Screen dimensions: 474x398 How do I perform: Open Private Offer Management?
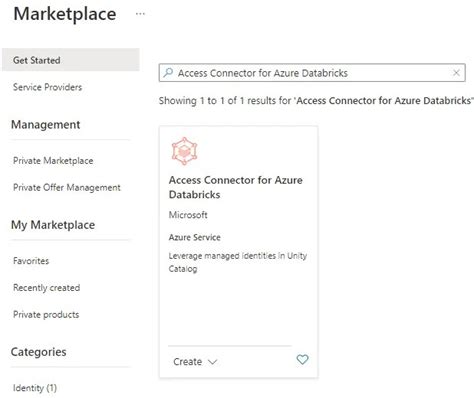click(x=67, y=188)
